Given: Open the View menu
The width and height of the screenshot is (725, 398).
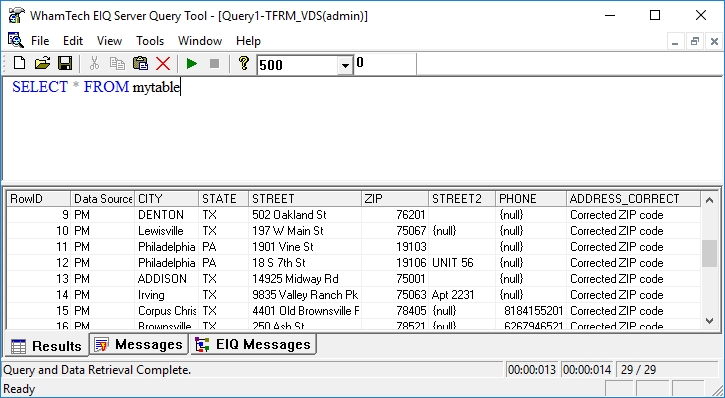Looking at the screenshot, I should [x=110, y=41].
